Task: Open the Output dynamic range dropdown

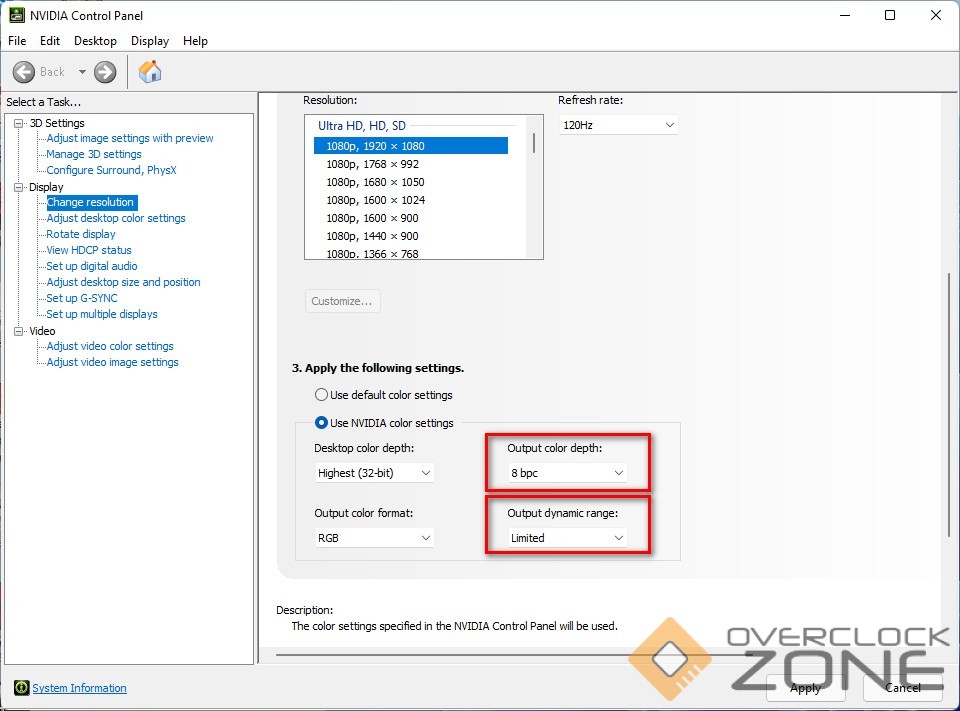Action: 567,538
